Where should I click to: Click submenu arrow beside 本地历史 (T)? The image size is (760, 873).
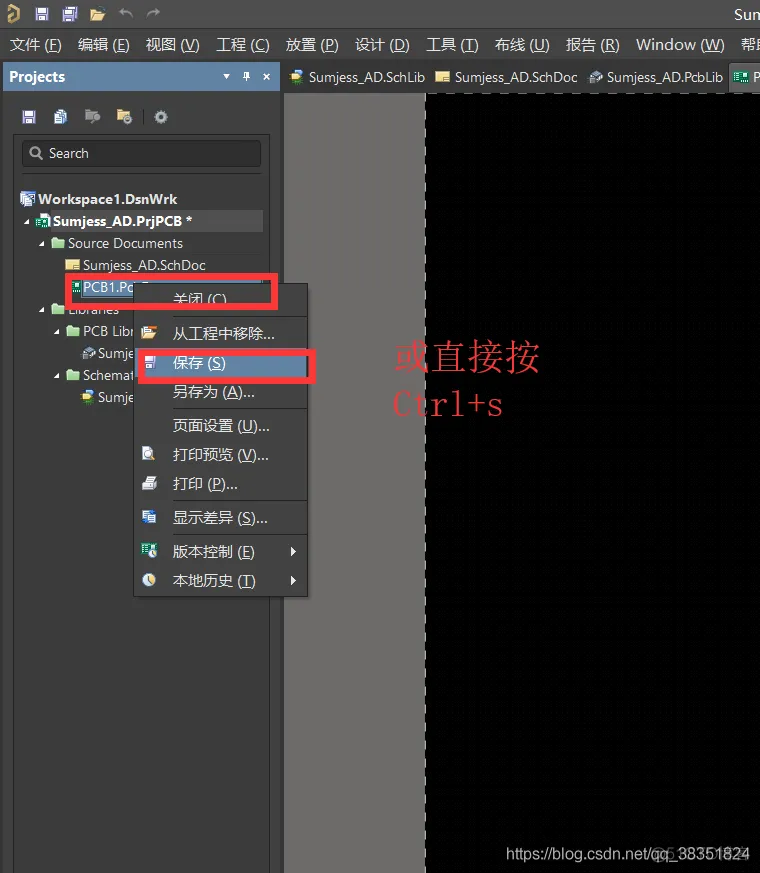coord(293,581)
